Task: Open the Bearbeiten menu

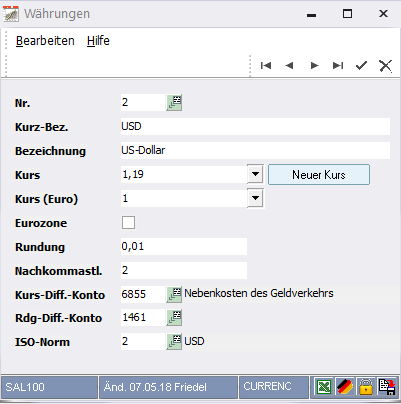Action: (45, 41)
